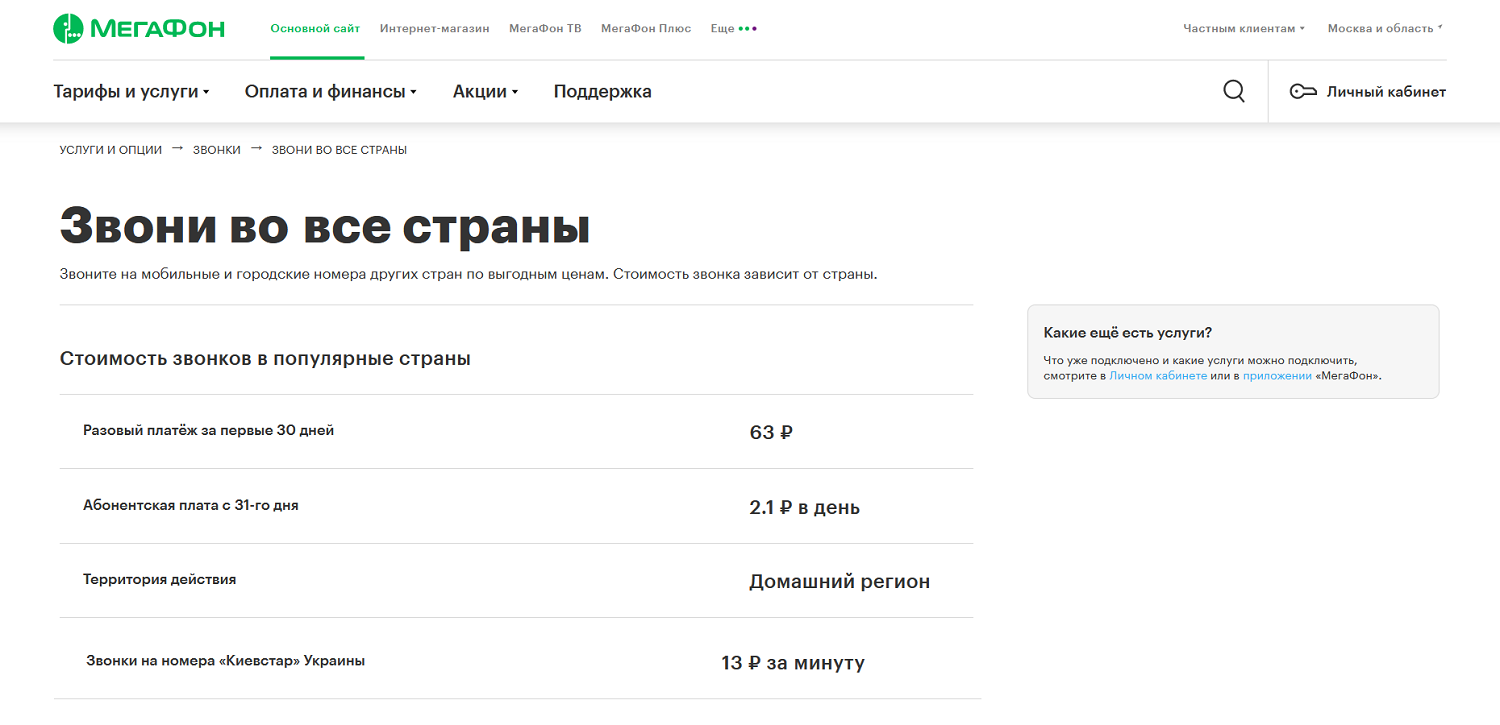The width and height of the screenshot is (1500, 725).
Task: Click Абонентская плата с 31-го дня
Action: (x=191, y=506)
